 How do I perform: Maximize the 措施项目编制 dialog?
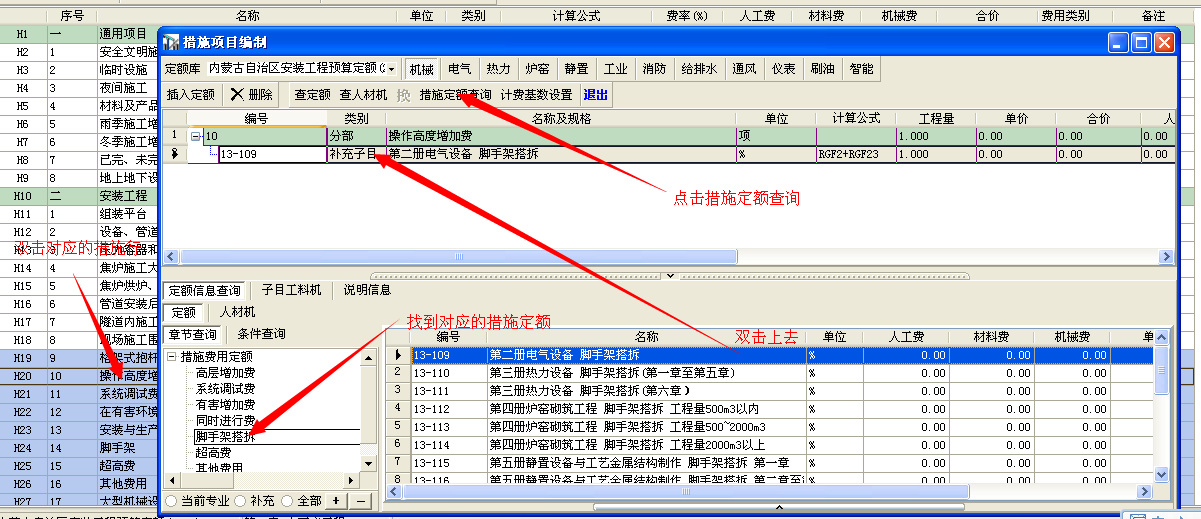pos(1141,42)
